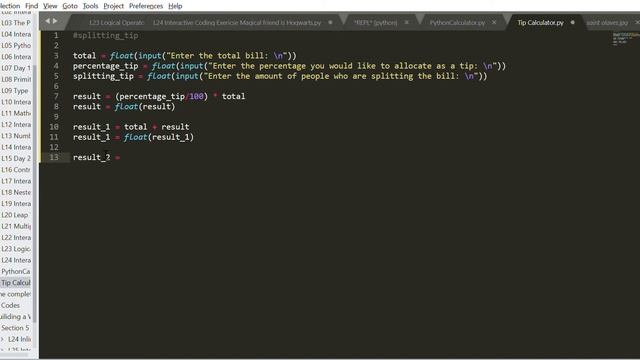Open L19 Intera file in sidebar
The image size is (640, 360).
pos(16,204)
